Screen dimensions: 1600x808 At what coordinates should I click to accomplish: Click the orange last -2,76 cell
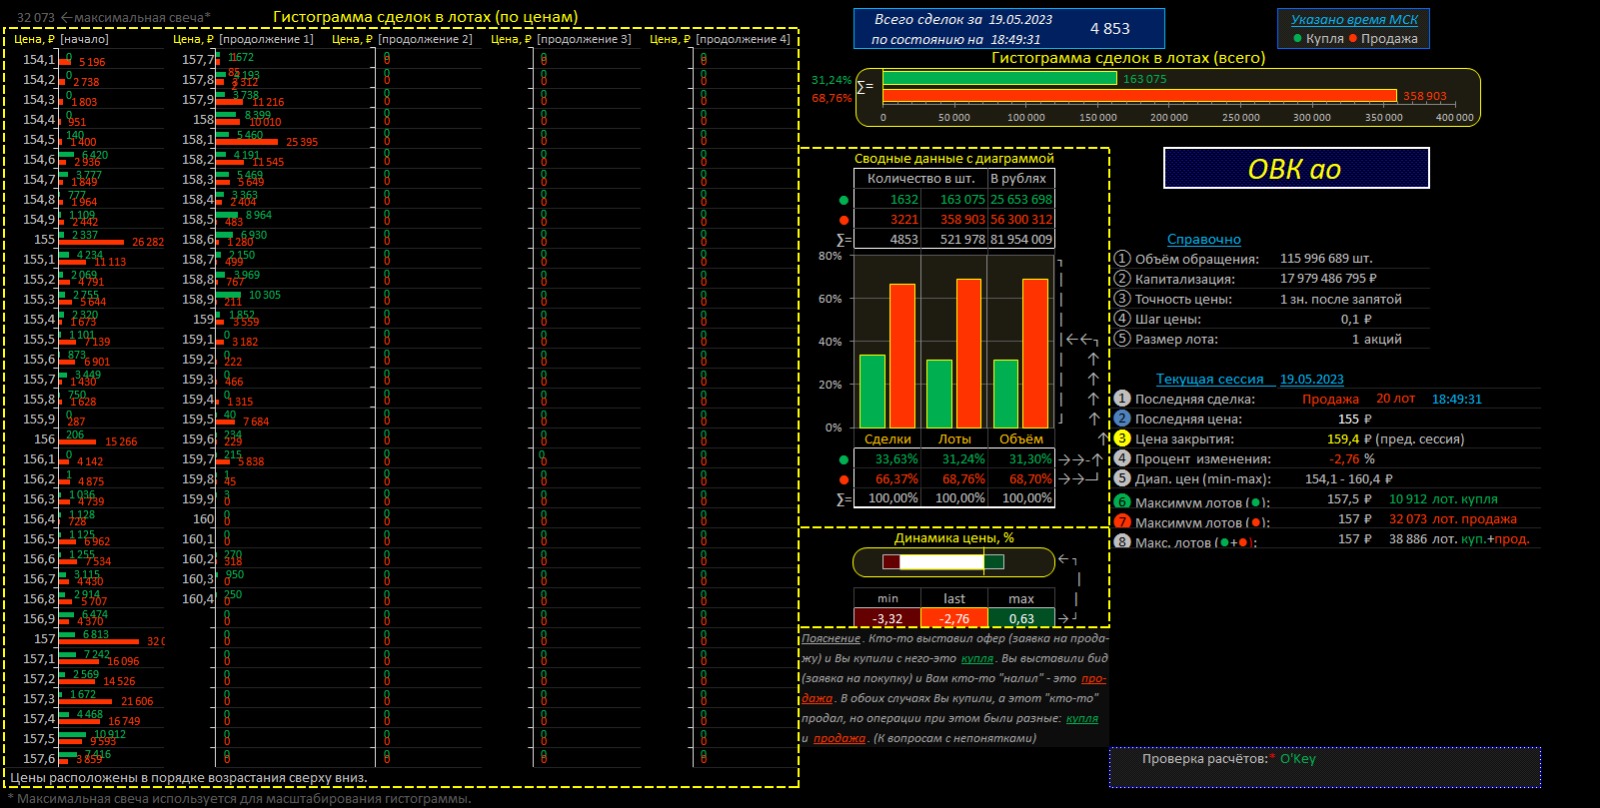point(954,619)
